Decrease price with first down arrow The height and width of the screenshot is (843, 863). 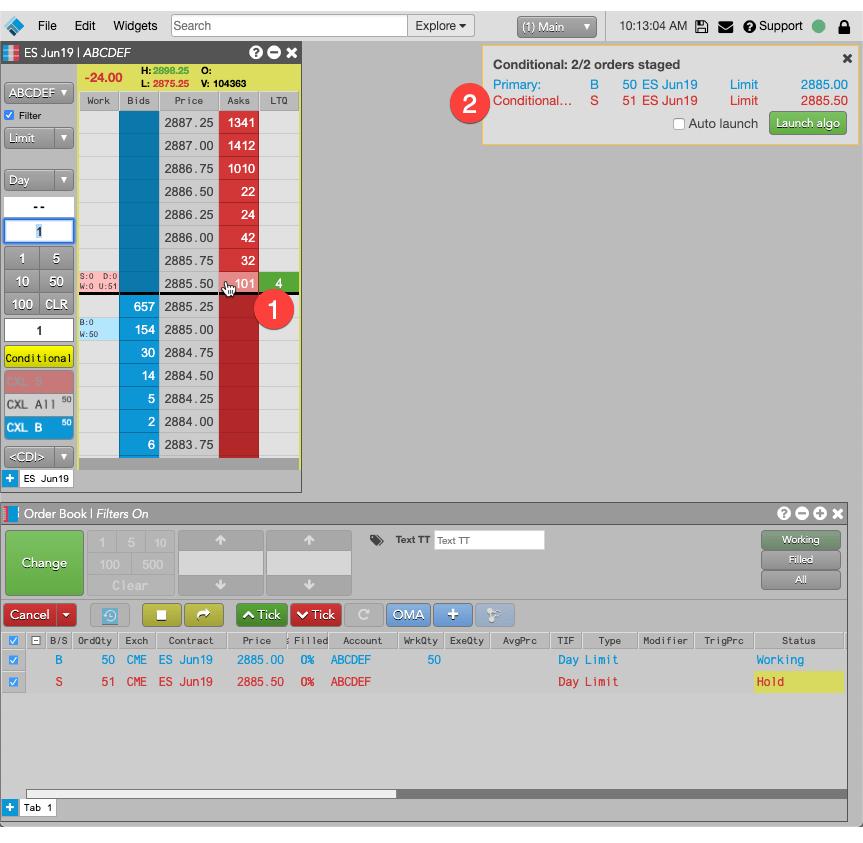click(x=221, y=585)
